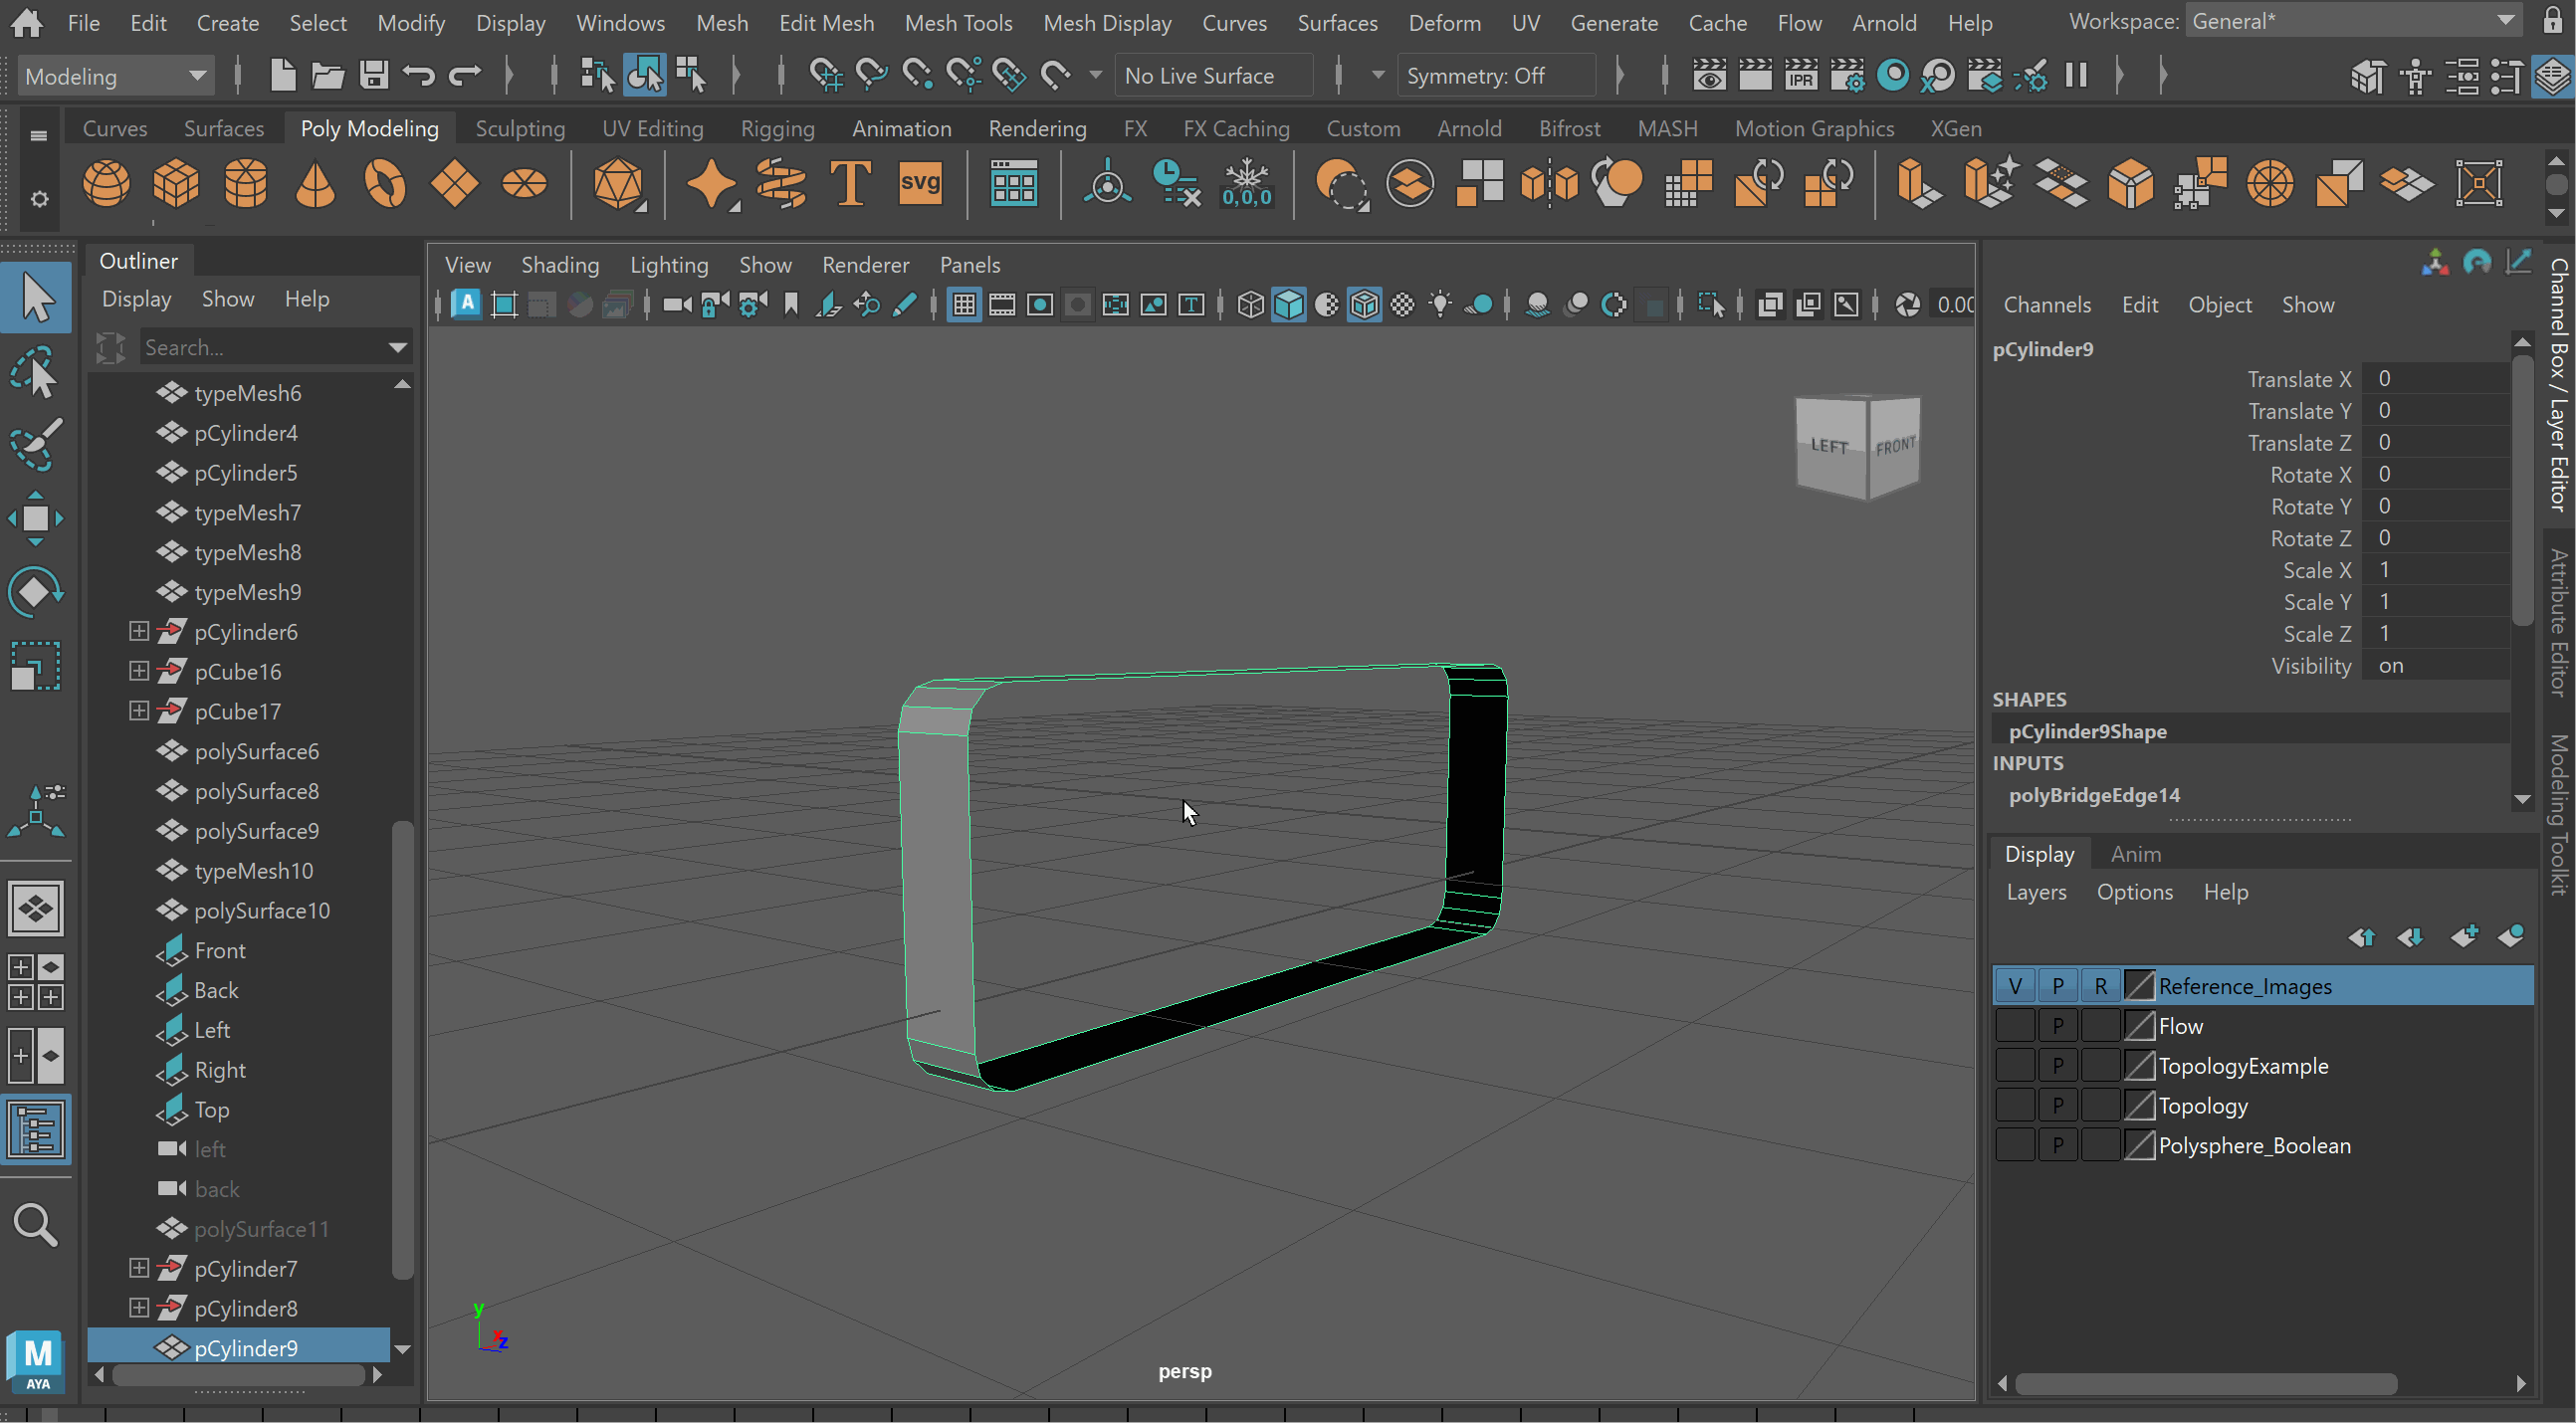Open the Workspace General dropdown
This screenshot has height=1423, width=2576.
pos(2350,21)
